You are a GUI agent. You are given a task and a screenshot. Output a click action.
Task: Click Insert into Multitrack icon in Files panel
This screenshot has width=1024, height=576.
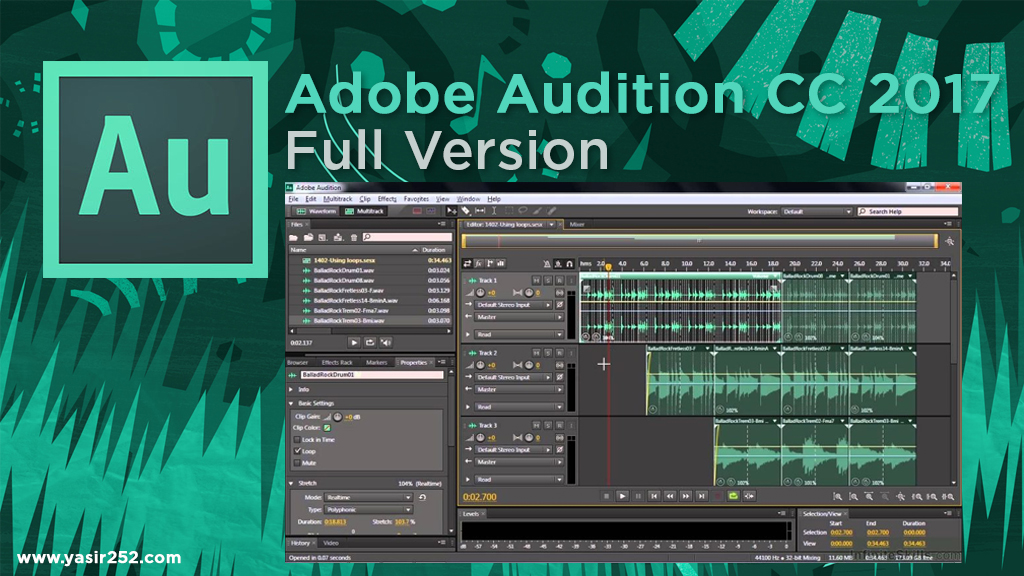338,237
